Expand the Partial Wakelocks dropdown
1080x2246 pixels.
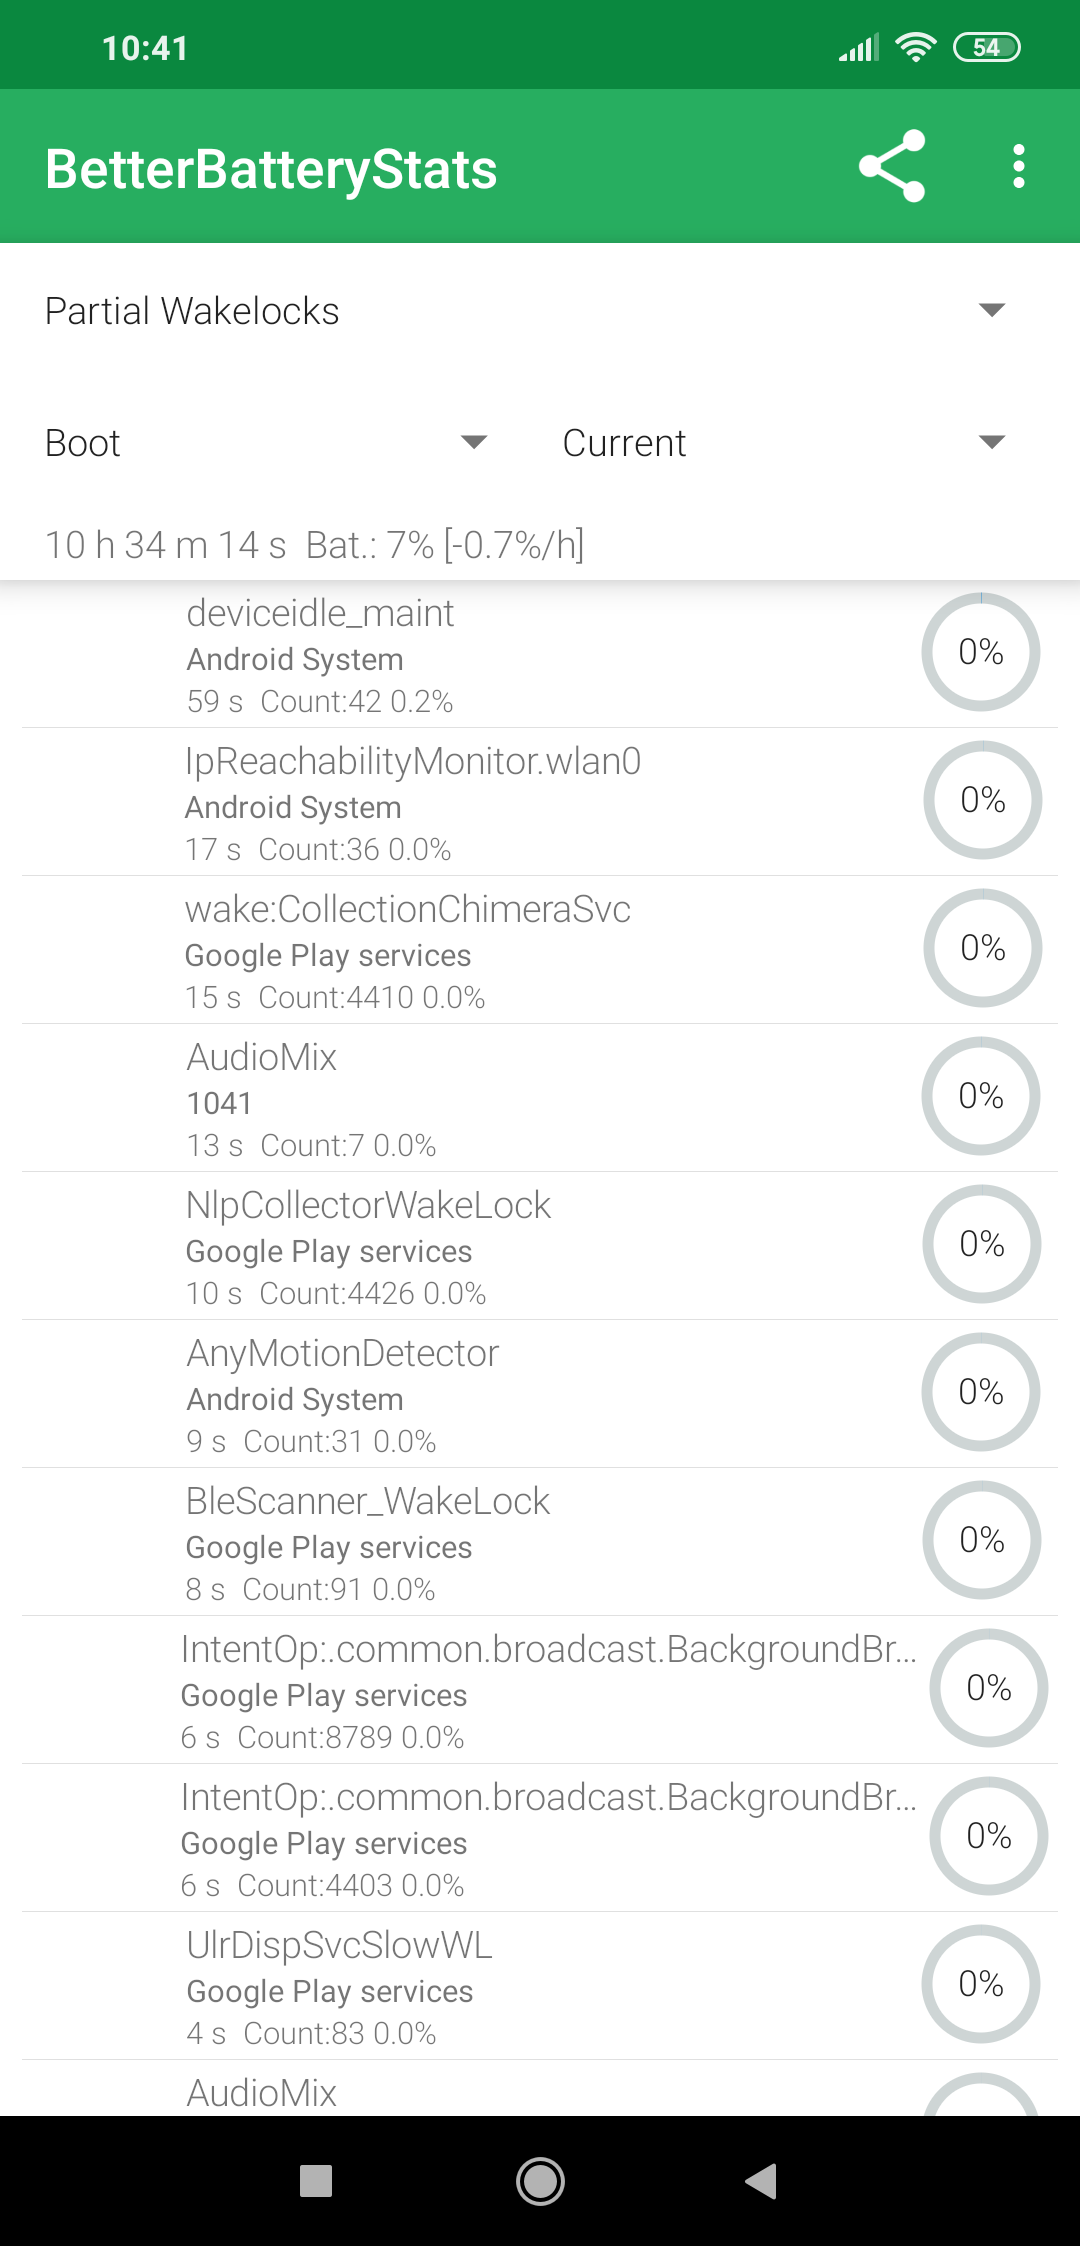(x=526, y=311)
